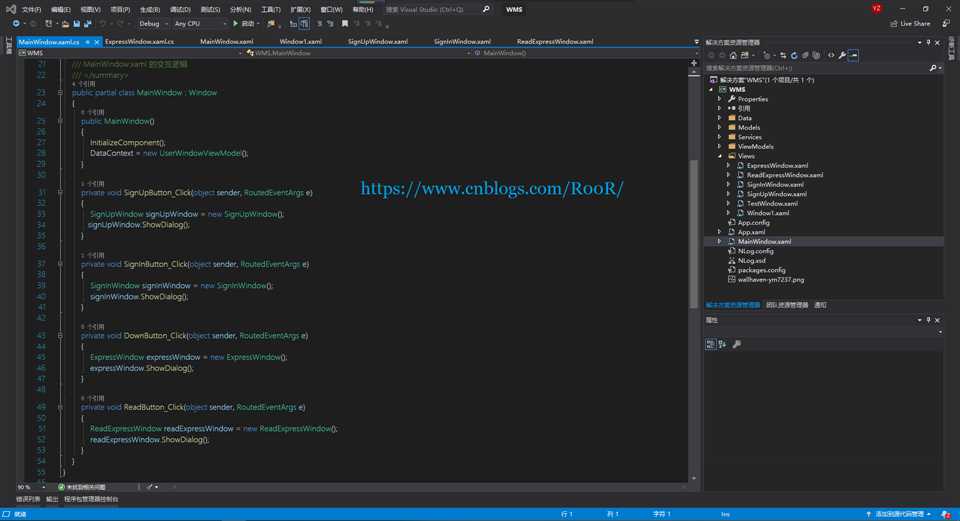Screen dimensions: 960x521
Task: Click the Sync with Active Document icon
Action: (x=783, y=55)
